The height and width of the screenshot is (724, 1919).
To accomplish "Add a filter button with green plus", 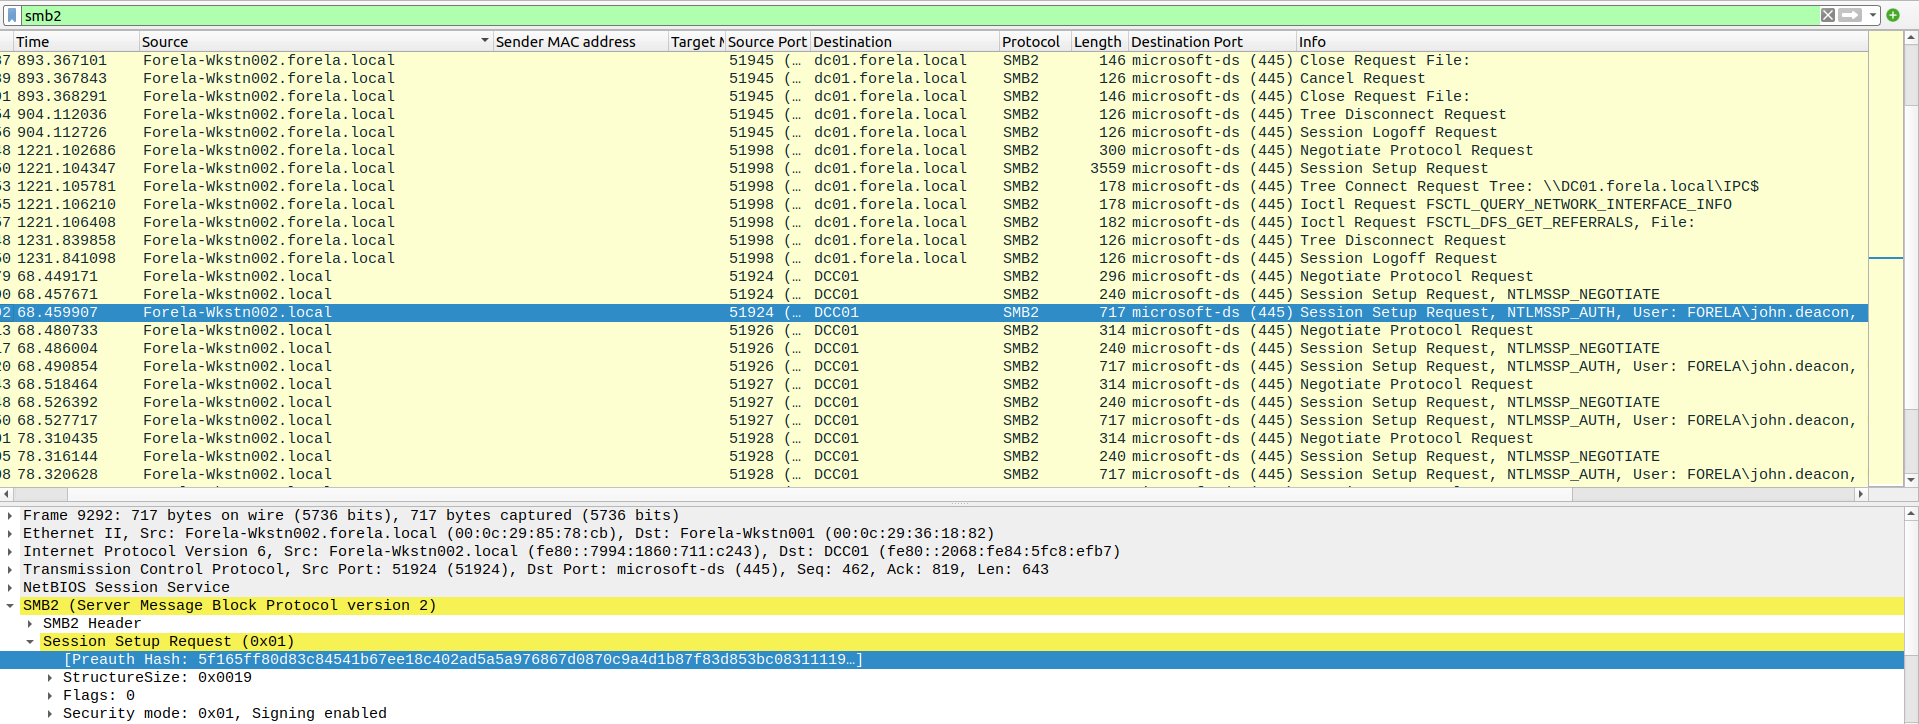I will [1892, 15].
